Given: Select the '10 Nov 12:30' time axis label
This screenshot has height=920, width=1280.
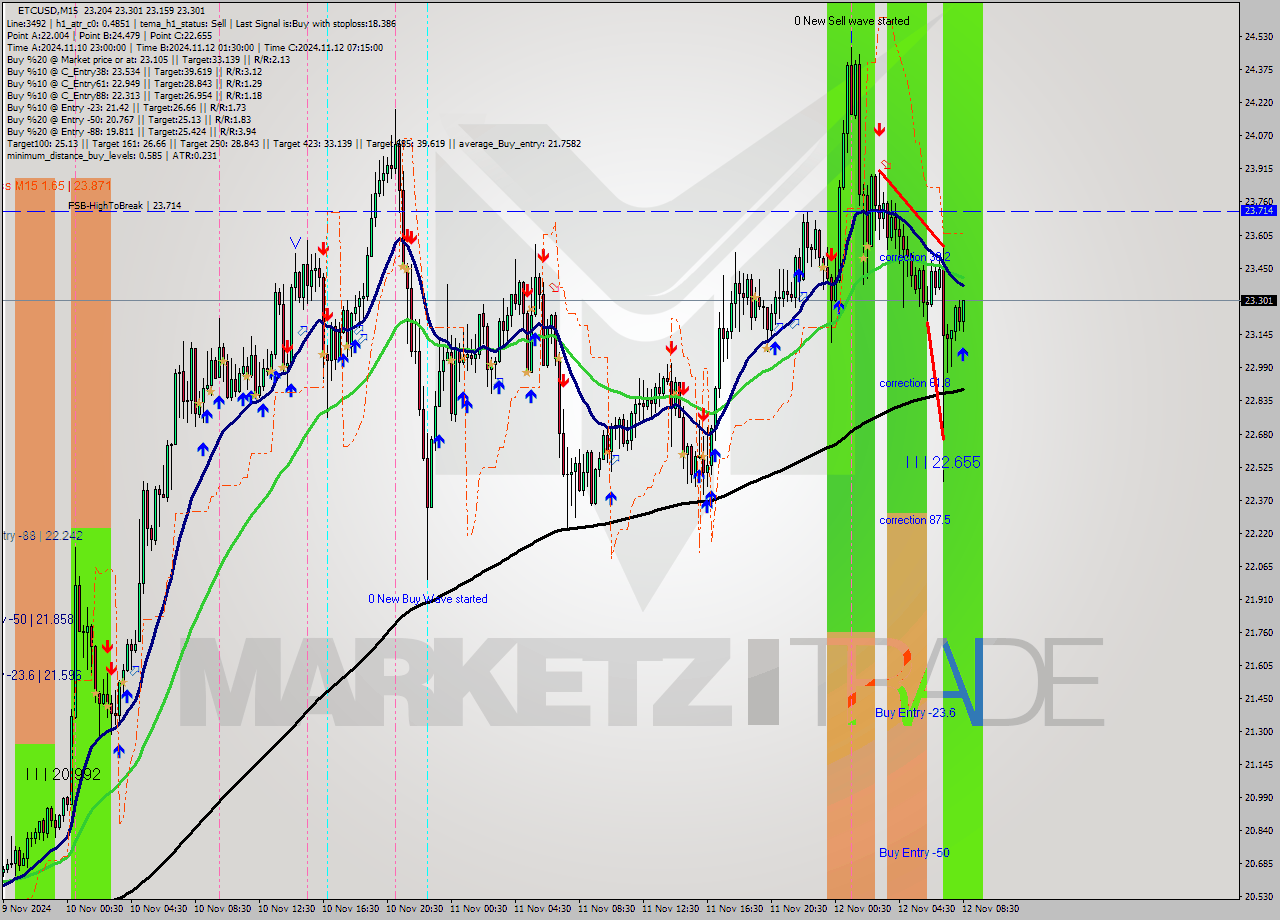Looking at the screenshot, I should click(x=289, y=909).
